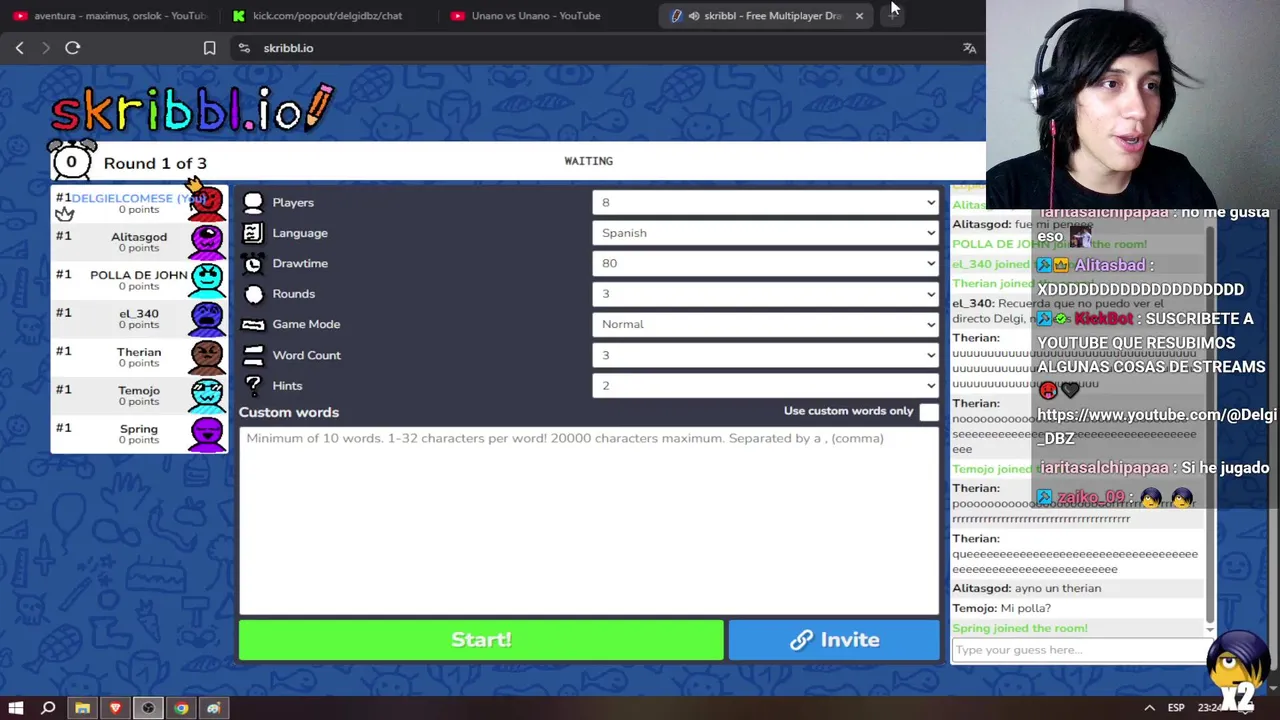
Task: Click the Game Mode icon
Action: 253,325
